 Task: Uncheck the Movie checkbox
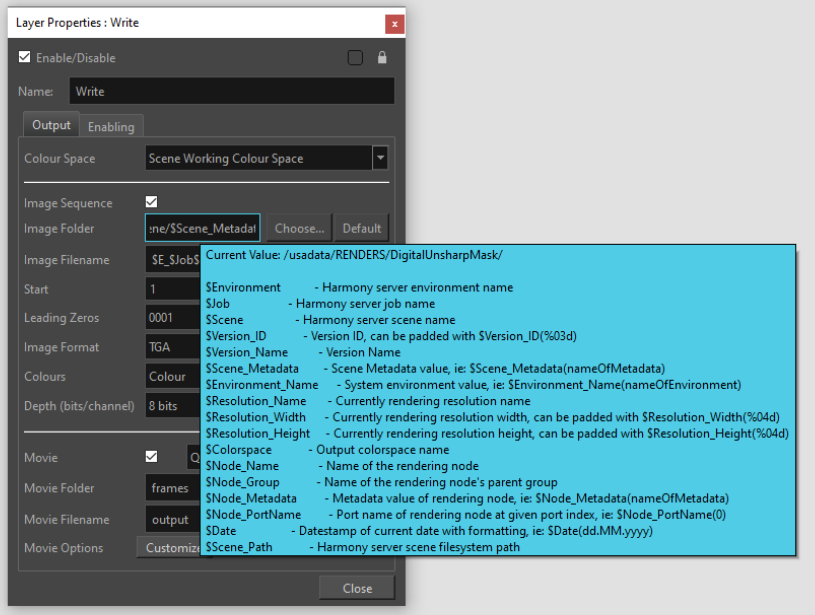click(x=151, y=456)
